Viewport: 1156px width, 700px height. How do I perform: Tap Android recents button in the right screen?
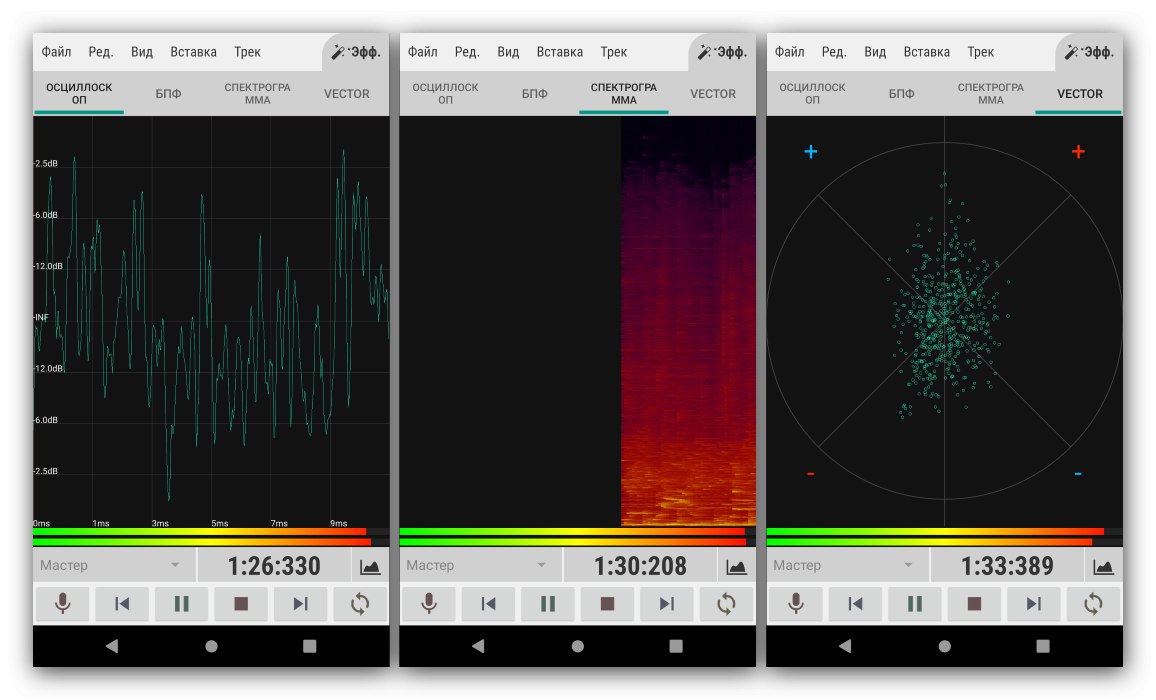pyautogui.click(x=1042, y=646)
